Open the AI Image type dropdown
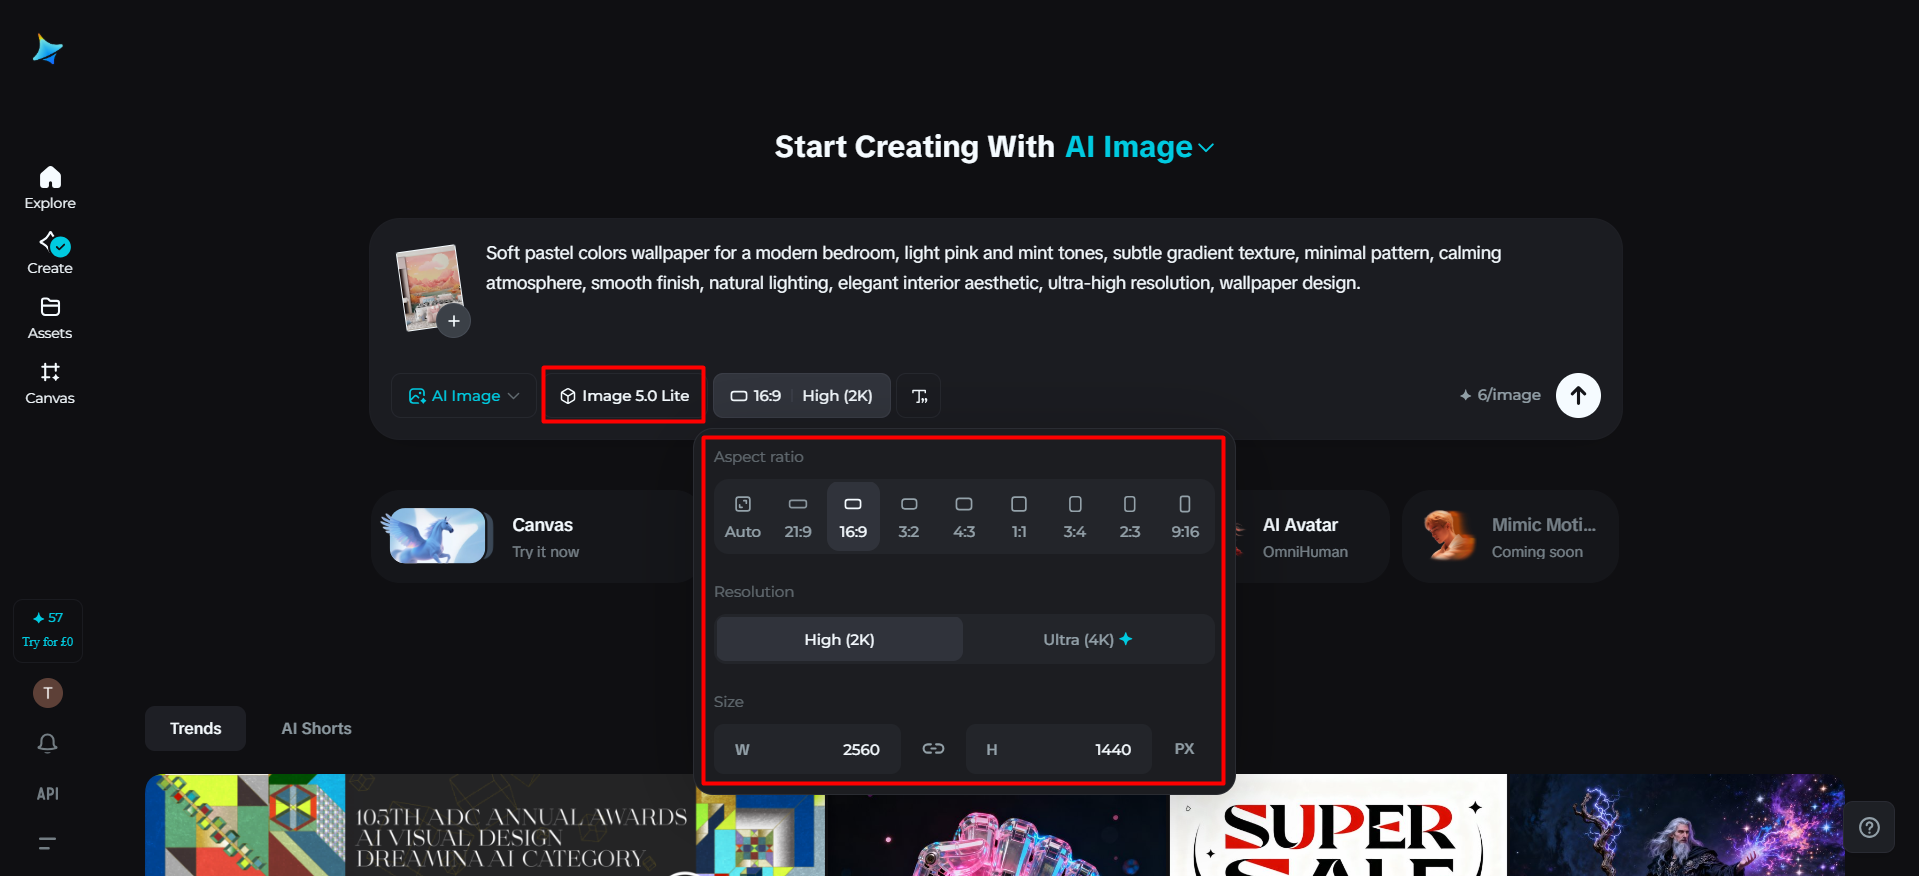1919x876 pixels. point(464,396)
